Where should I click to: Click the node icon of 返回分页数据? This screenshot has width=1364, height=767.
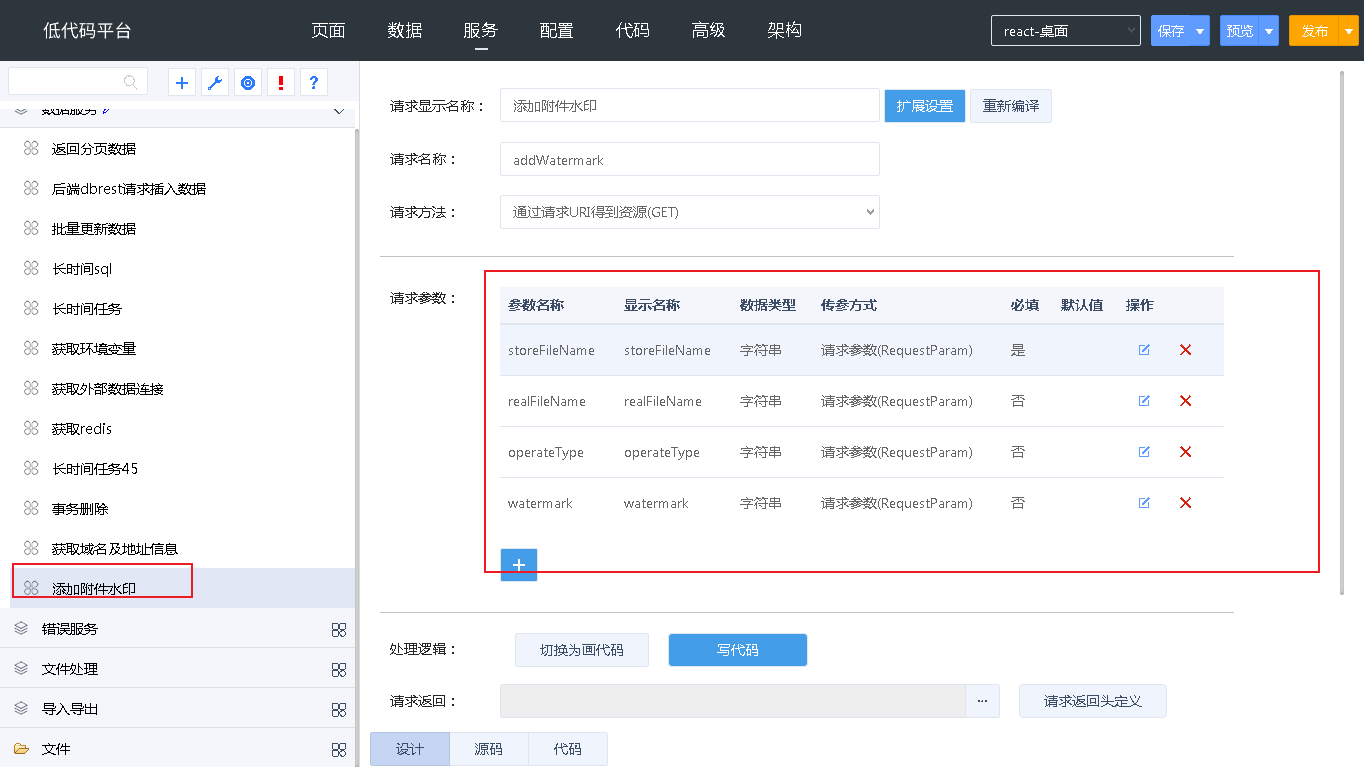point(31,149)
